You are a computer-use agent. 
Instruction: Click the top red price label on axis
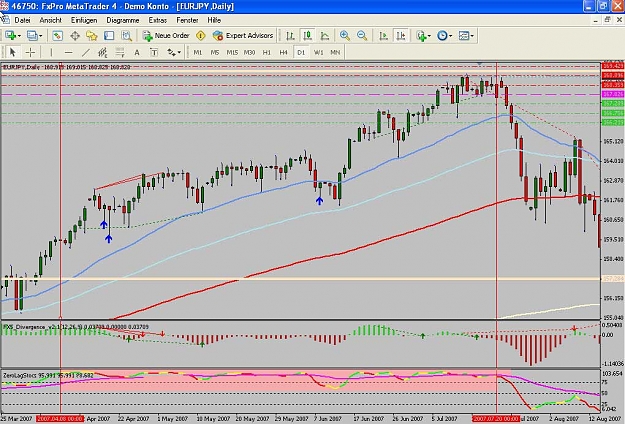pos(613,66)
